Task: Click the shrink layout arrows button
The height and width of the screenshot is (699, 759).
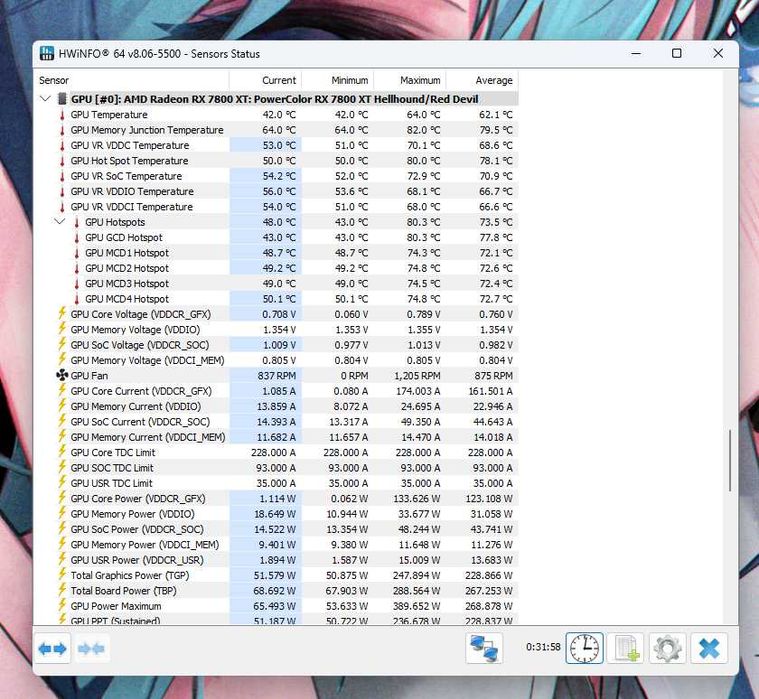Action: 91,648
